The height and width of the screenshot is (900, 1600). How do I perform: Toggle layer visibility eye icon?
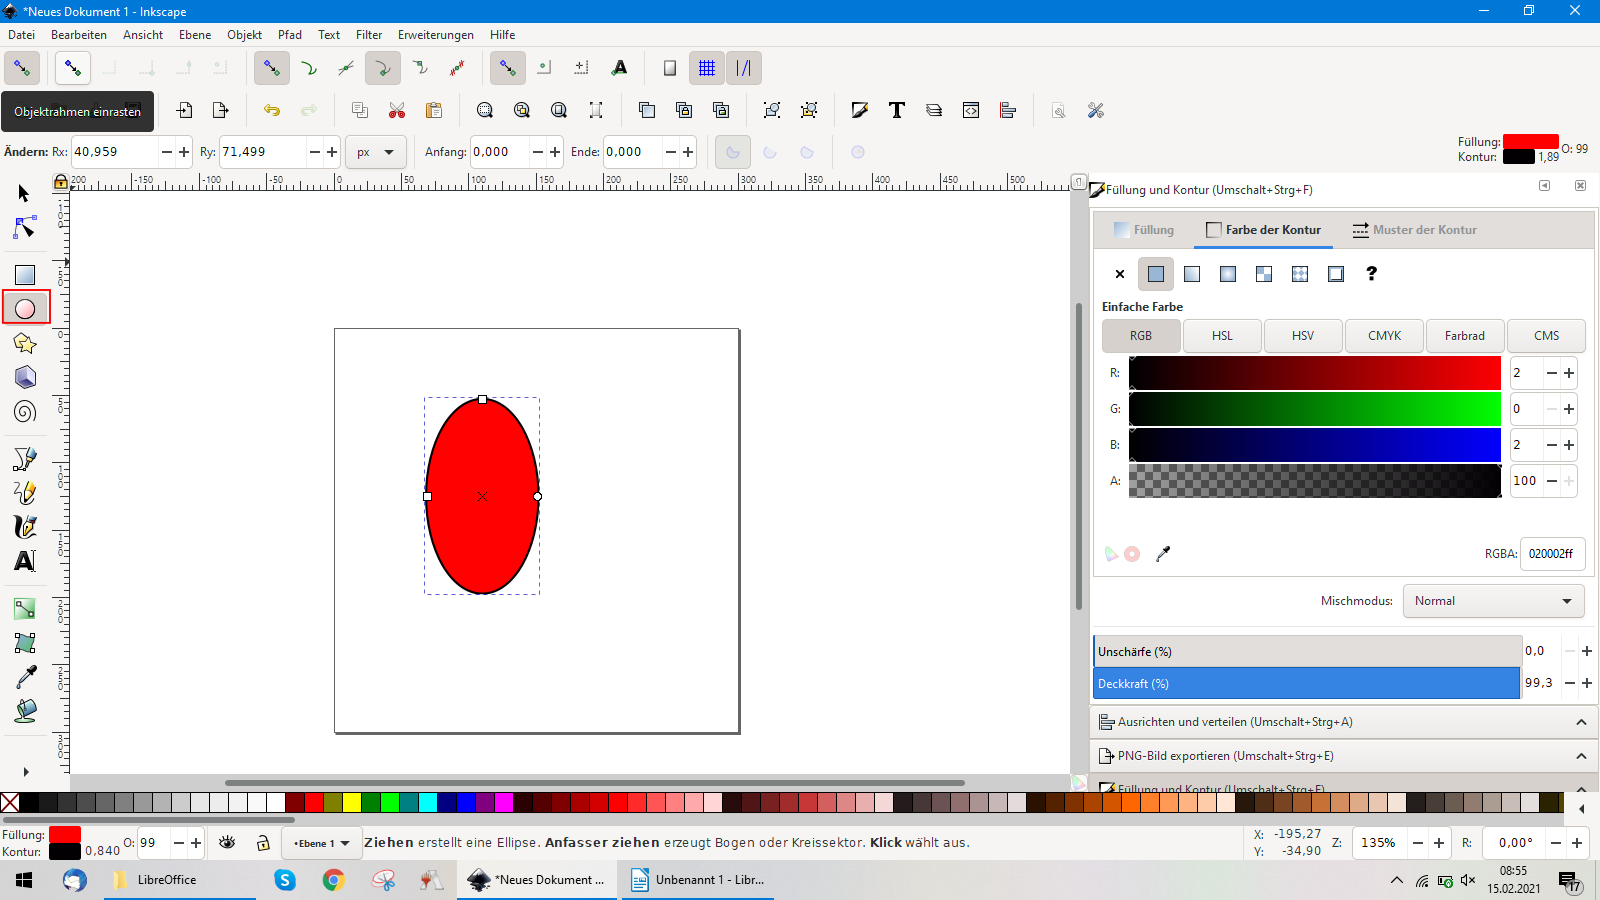227,843
